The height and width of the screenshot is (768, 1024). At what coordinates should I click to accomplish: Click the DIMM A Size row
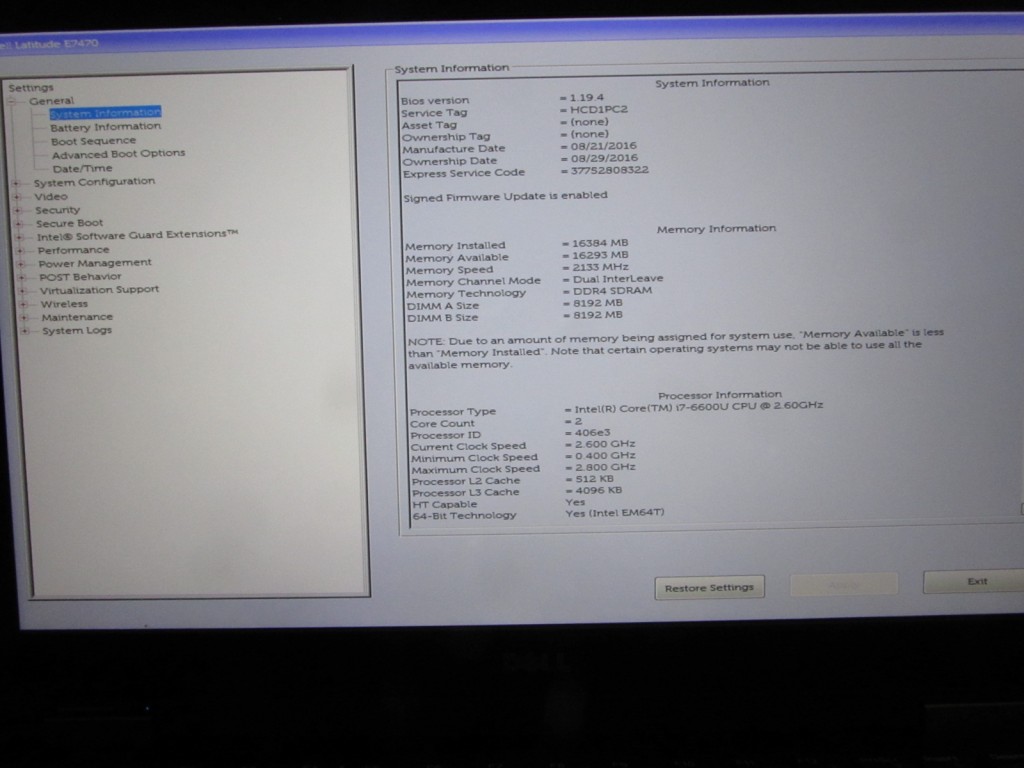click(x=515, y=304)
